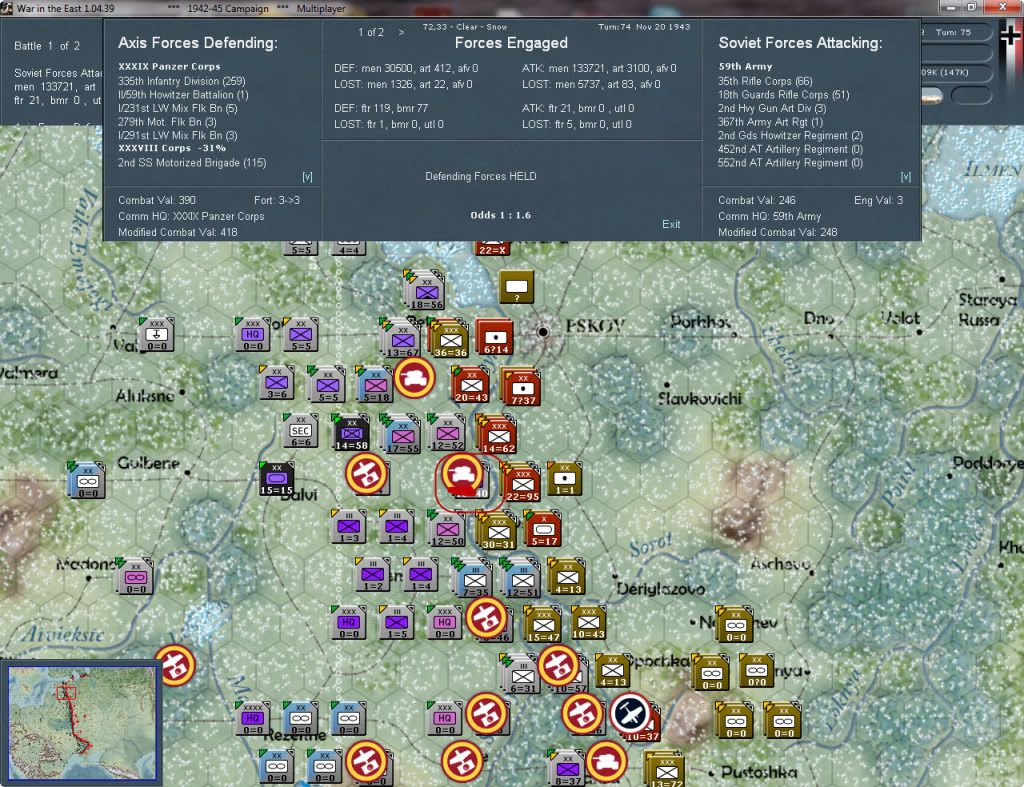Viewport: 1024px width, 787px height.
Task: Expand the Axis Forces Defending unit list
Action: coord(307,177)
